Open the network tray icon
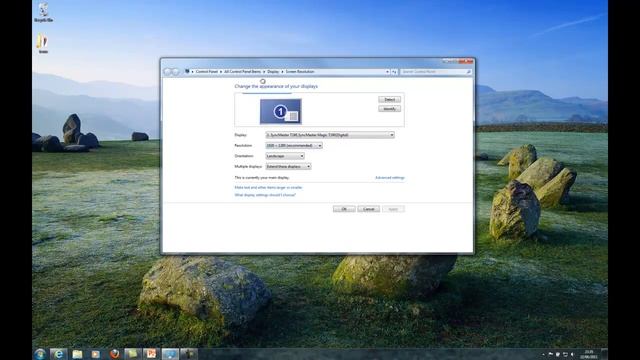 point(565,354)
